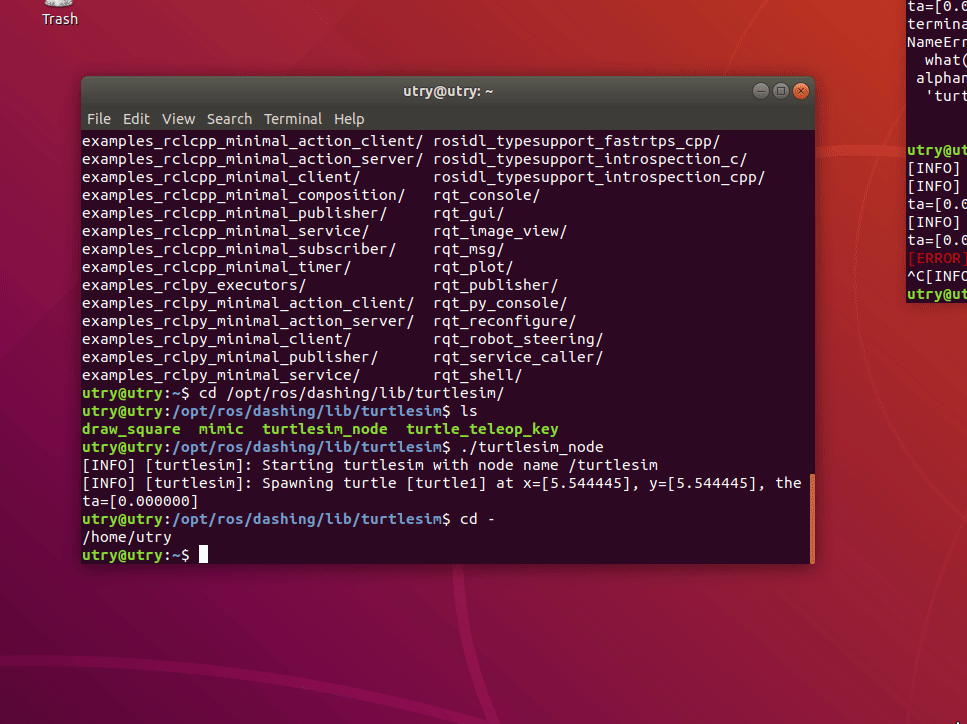
Task: Open the Edit menu
Action: point(136,119)
